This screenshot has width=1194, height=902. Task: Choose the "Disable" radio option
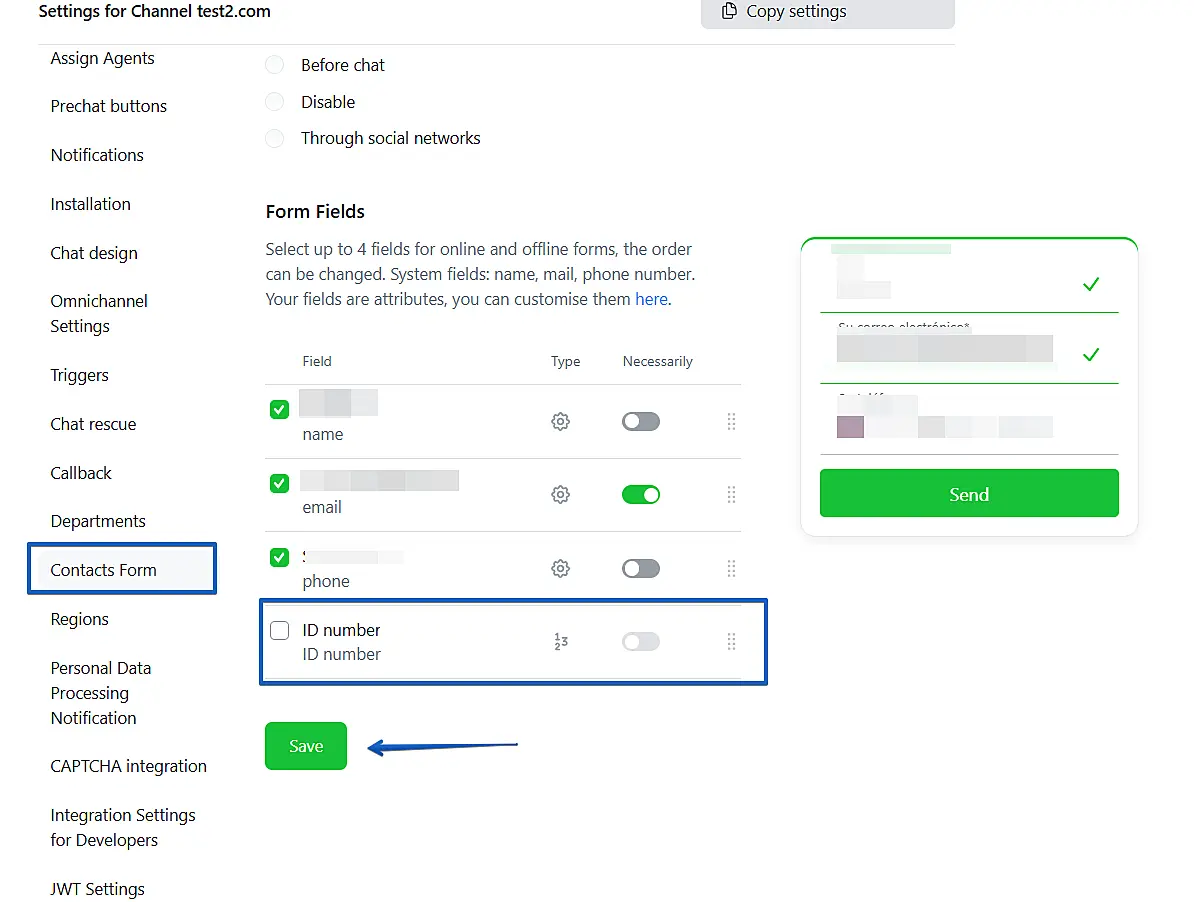pos(275,102)
